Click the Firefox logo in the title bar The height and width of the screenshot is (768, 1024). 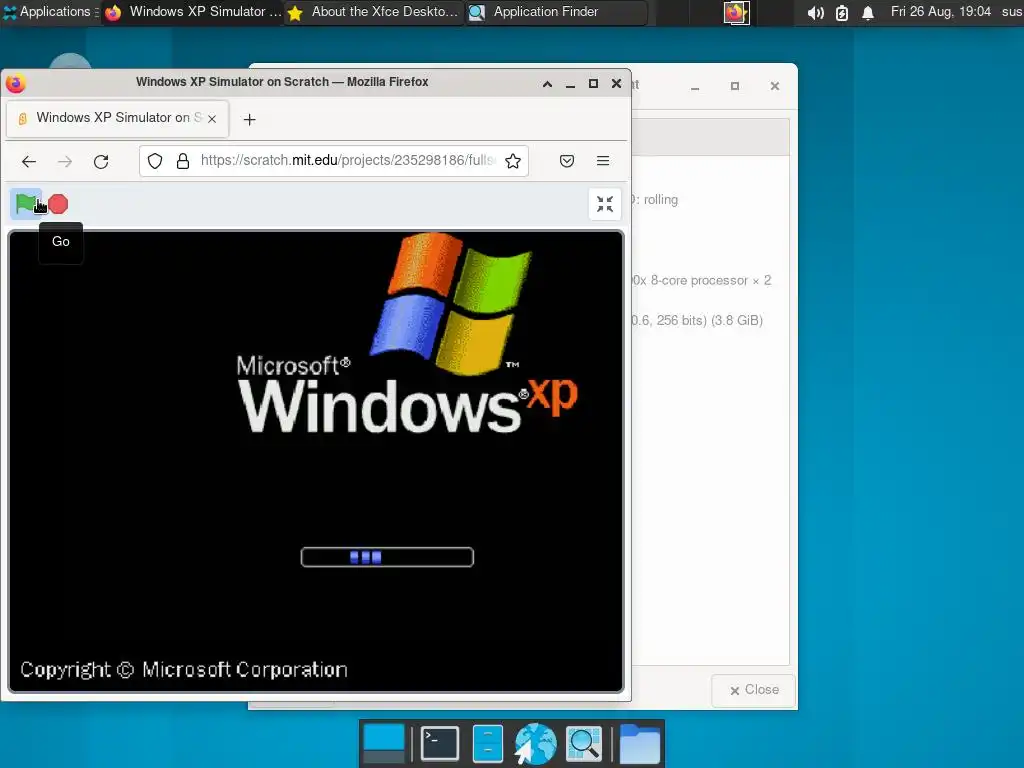click(x=16, y=83)
